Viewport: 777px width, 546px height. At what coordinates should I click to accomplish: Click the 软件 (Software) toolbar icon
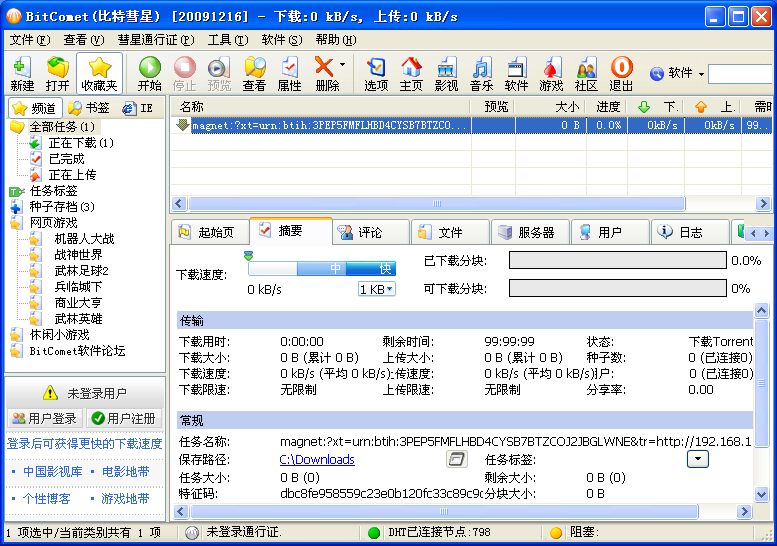516,73
